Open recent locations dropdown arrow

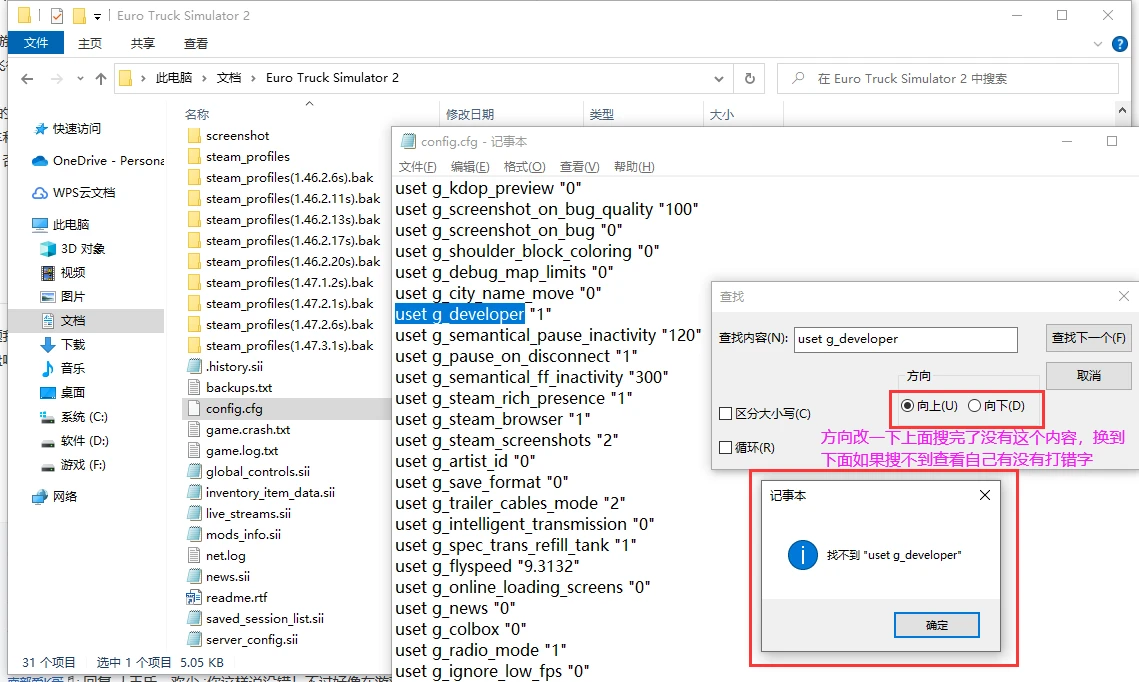coord(80,78)
